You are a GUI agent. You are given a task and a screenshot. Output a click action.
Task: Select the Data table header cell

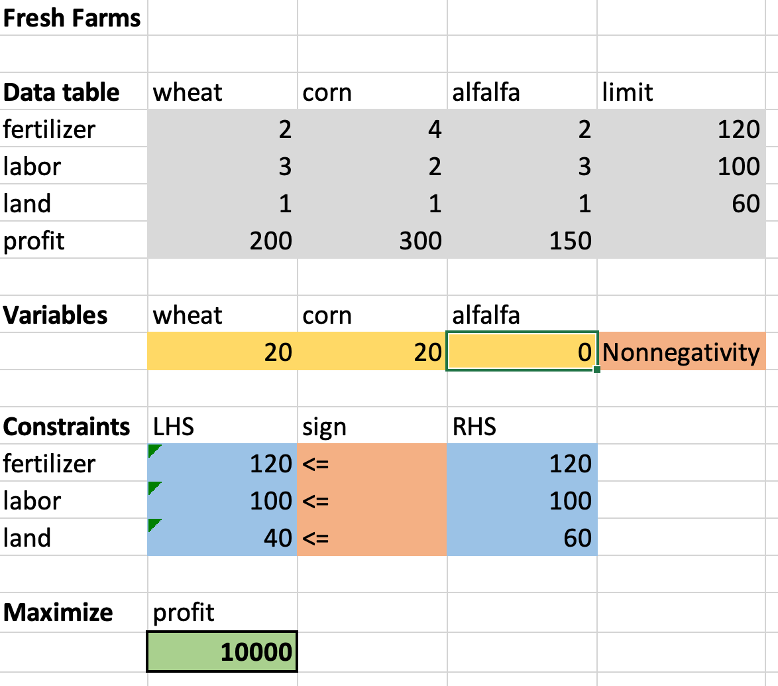(73, 92)
